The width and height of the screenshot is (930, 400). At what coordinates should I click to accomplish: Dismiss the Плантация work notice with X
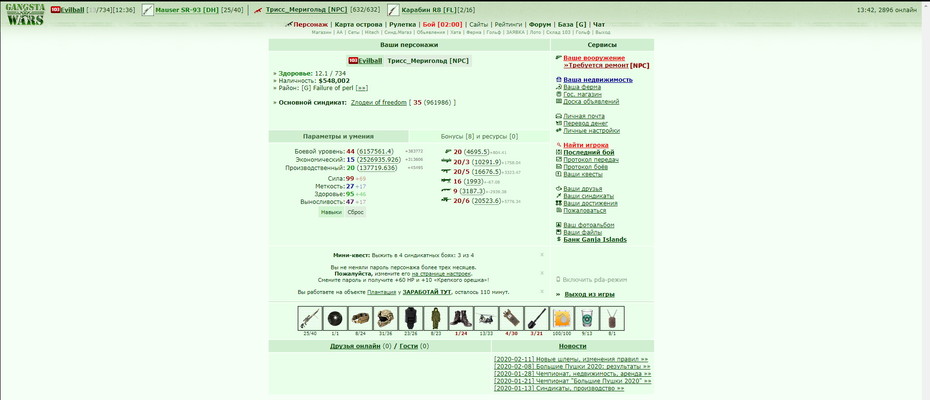tap(542, 291)
